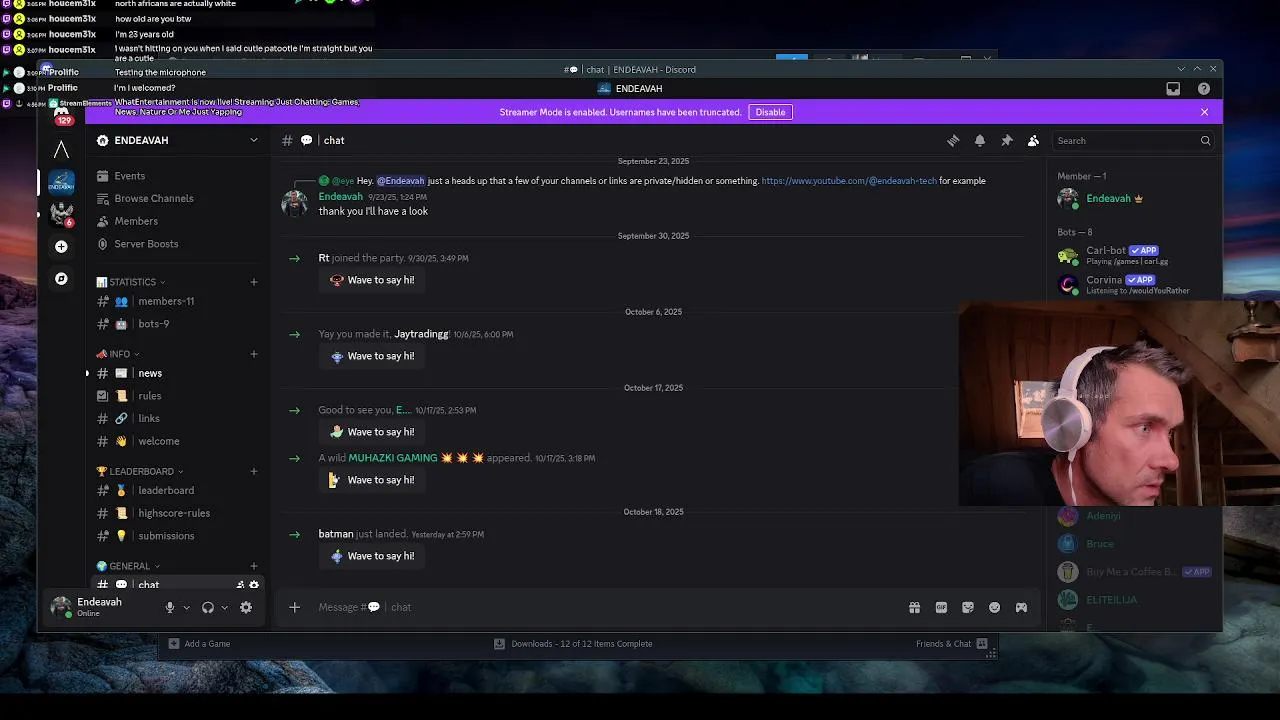The width and height of the screenshot is (1280, 720).
Task: Collapse the STATISTICS category
Action: 131,282
